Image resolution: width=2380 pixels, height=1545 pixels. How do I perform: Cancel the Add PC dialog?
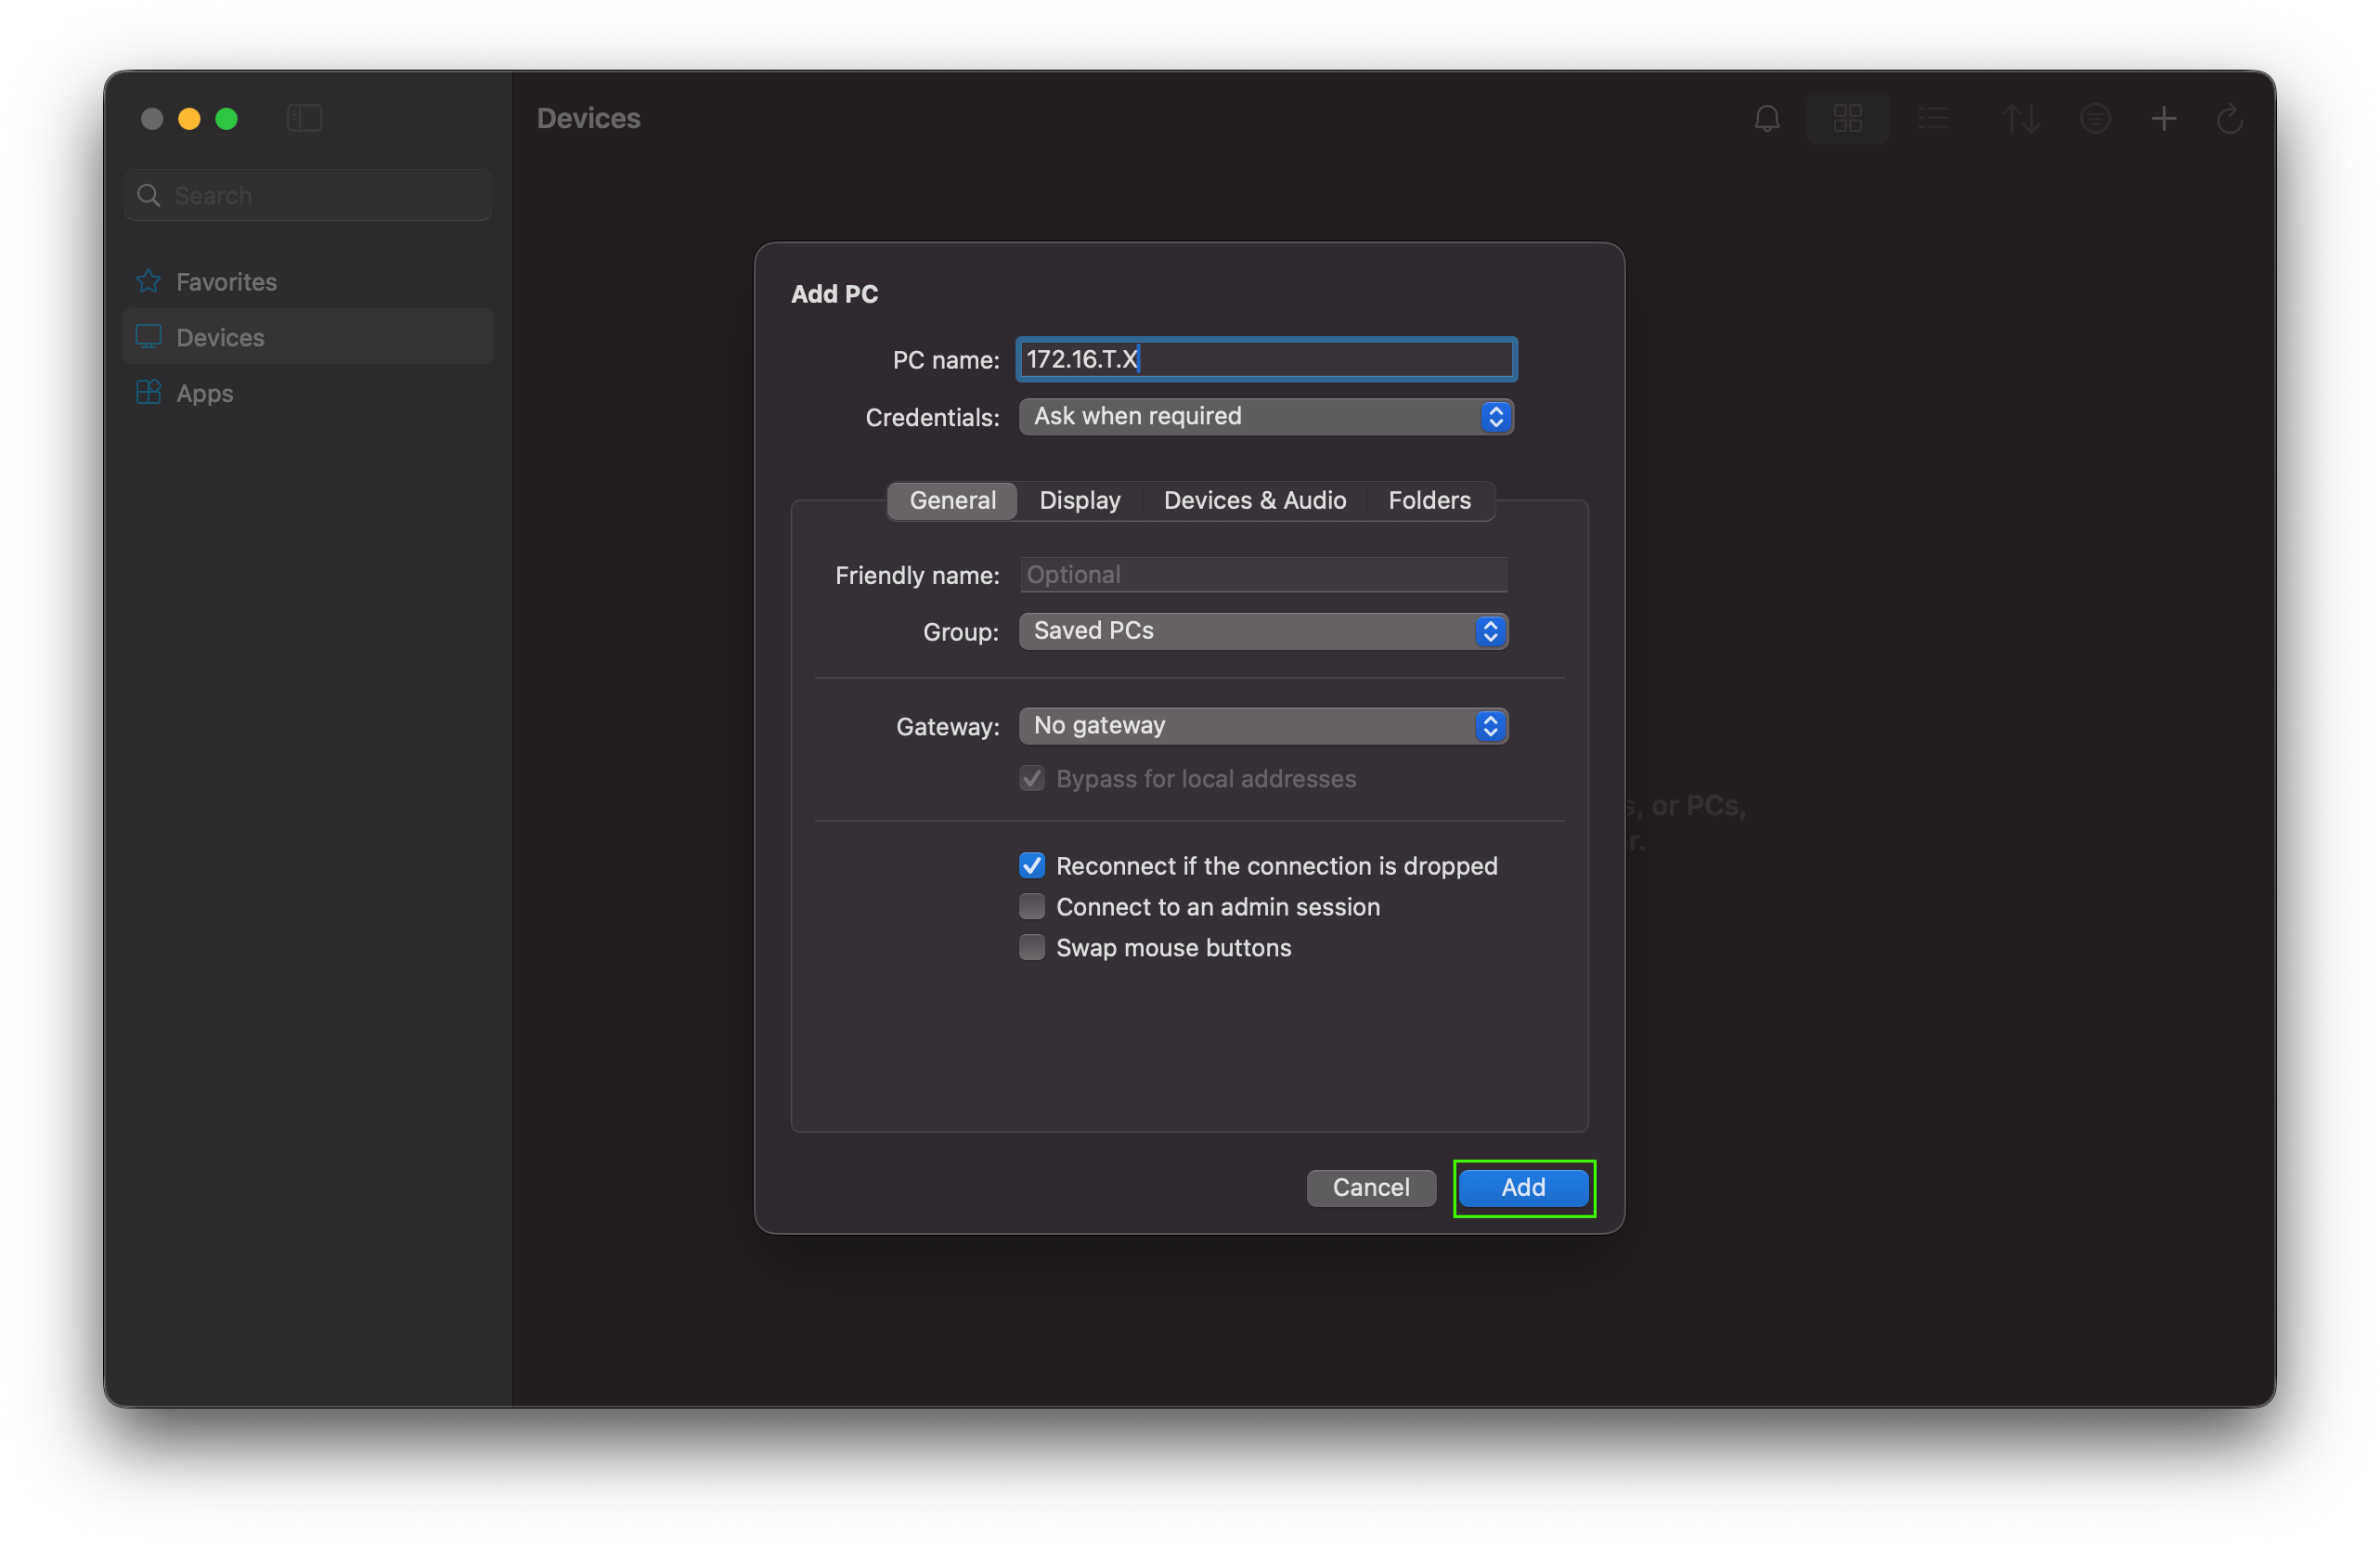[1370, 1187]
